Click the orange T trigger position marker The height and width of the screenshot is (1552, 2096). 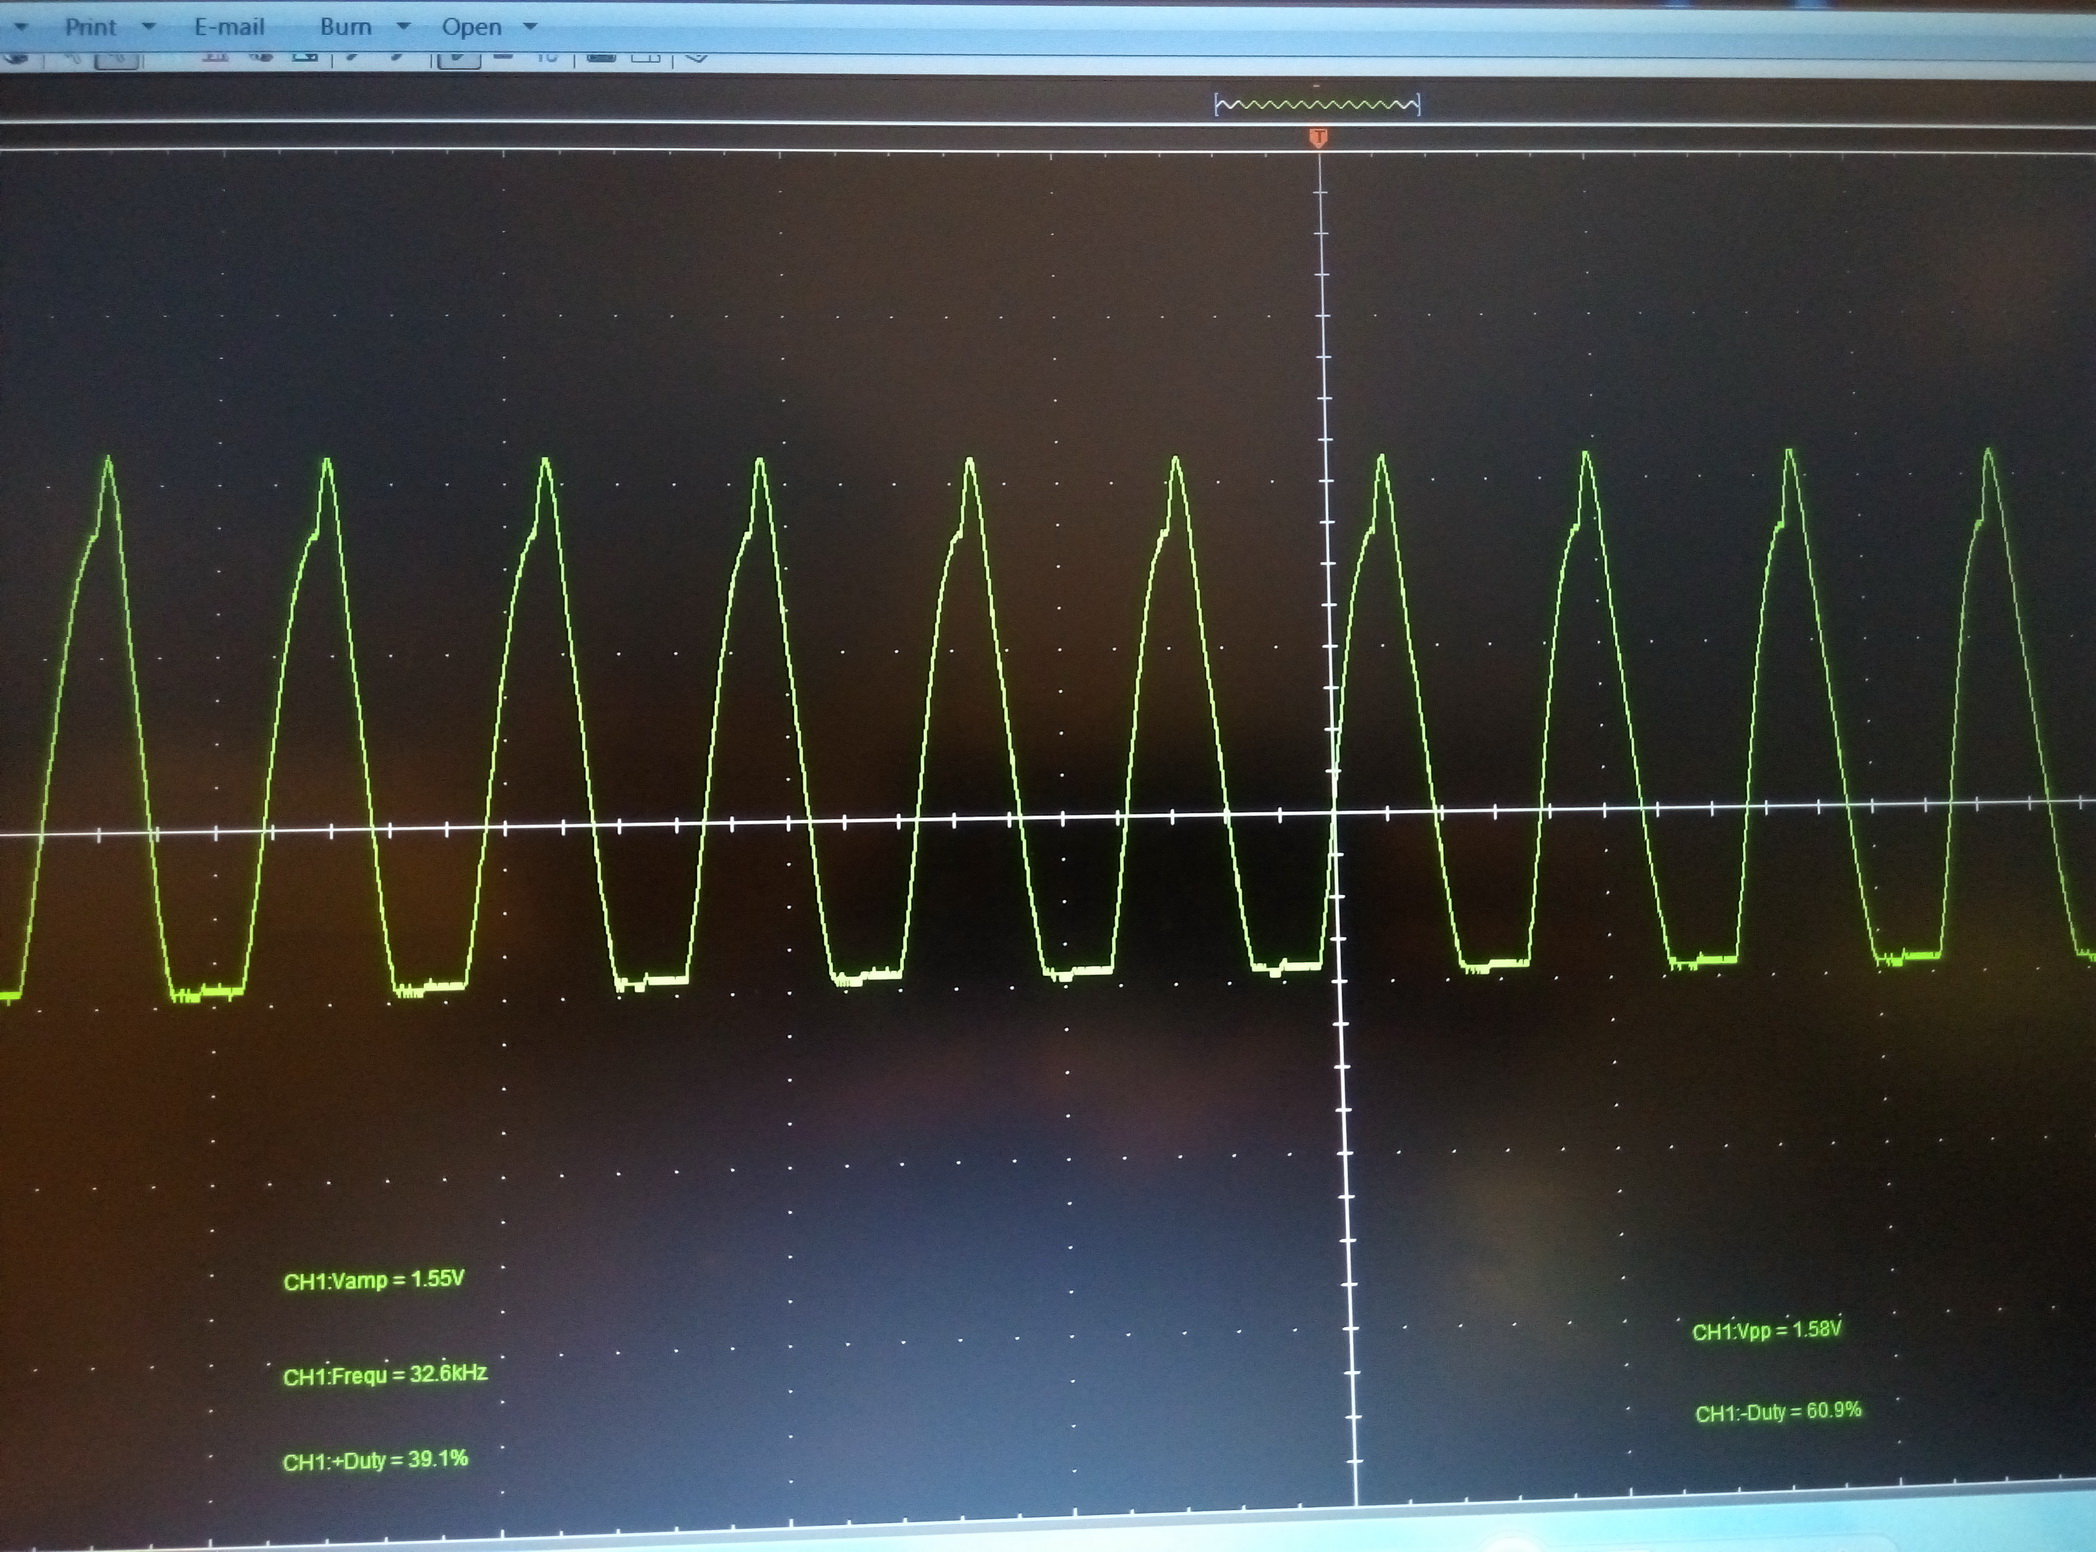tap(1318, 137)
